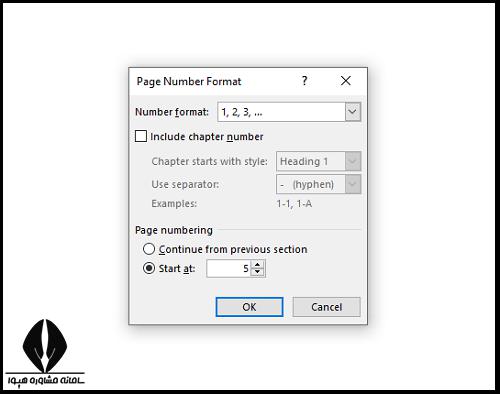Image resolution: width=500 pixels, height=394 pixels.
Task: Click the Start at label text
Action: (x=177, y=269)
